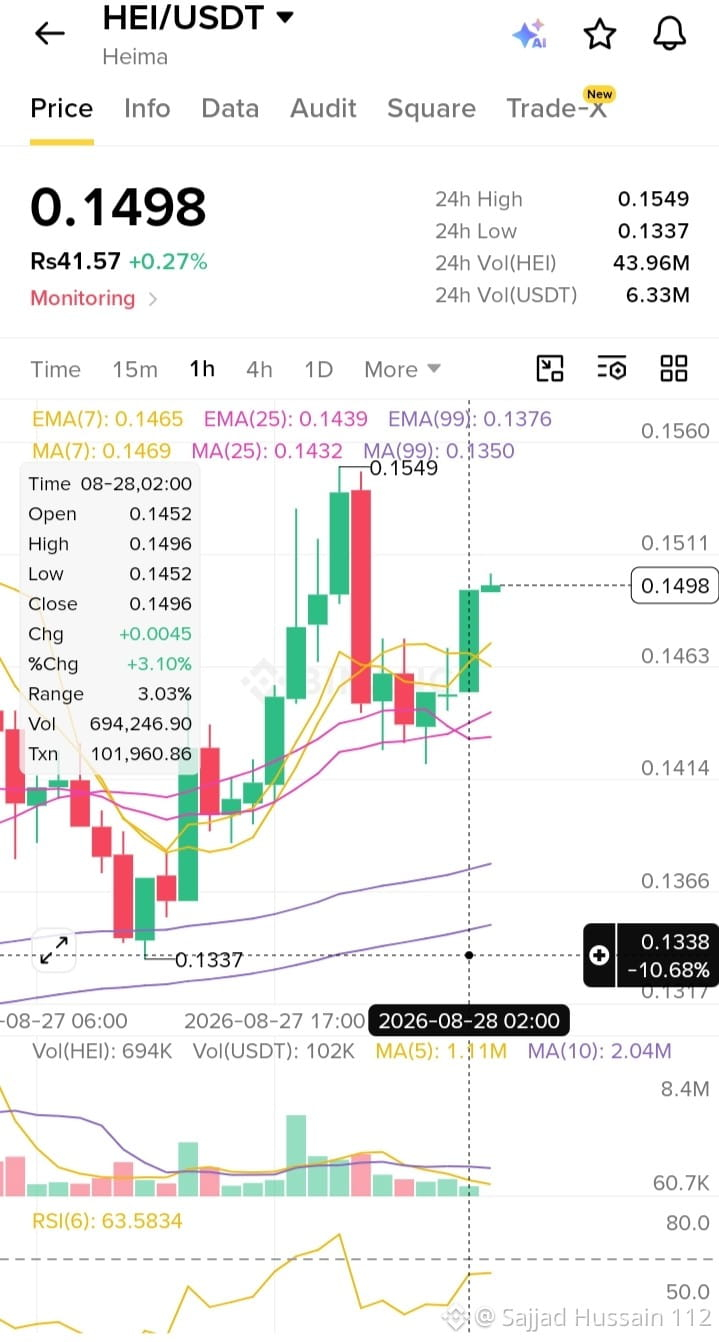Viewport: 719px width, 1342px height.
Task: Expand the More timeframes dropdown
Action: 402,369
